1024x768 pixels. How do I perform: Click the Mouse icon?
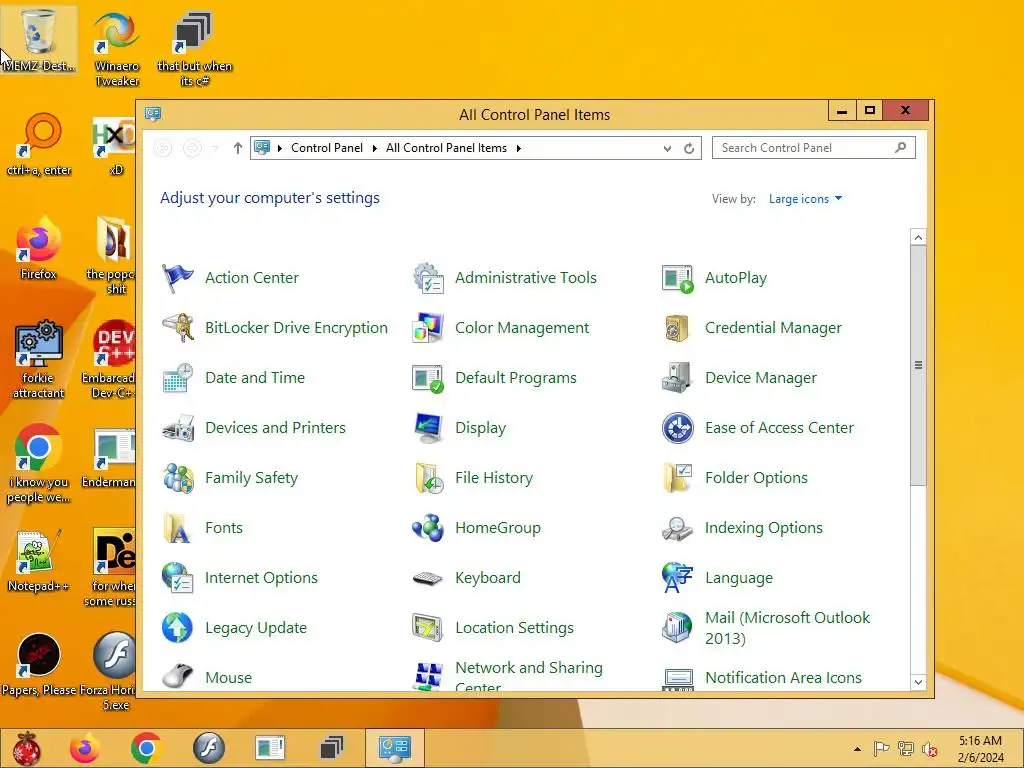[x=178, y=677]
